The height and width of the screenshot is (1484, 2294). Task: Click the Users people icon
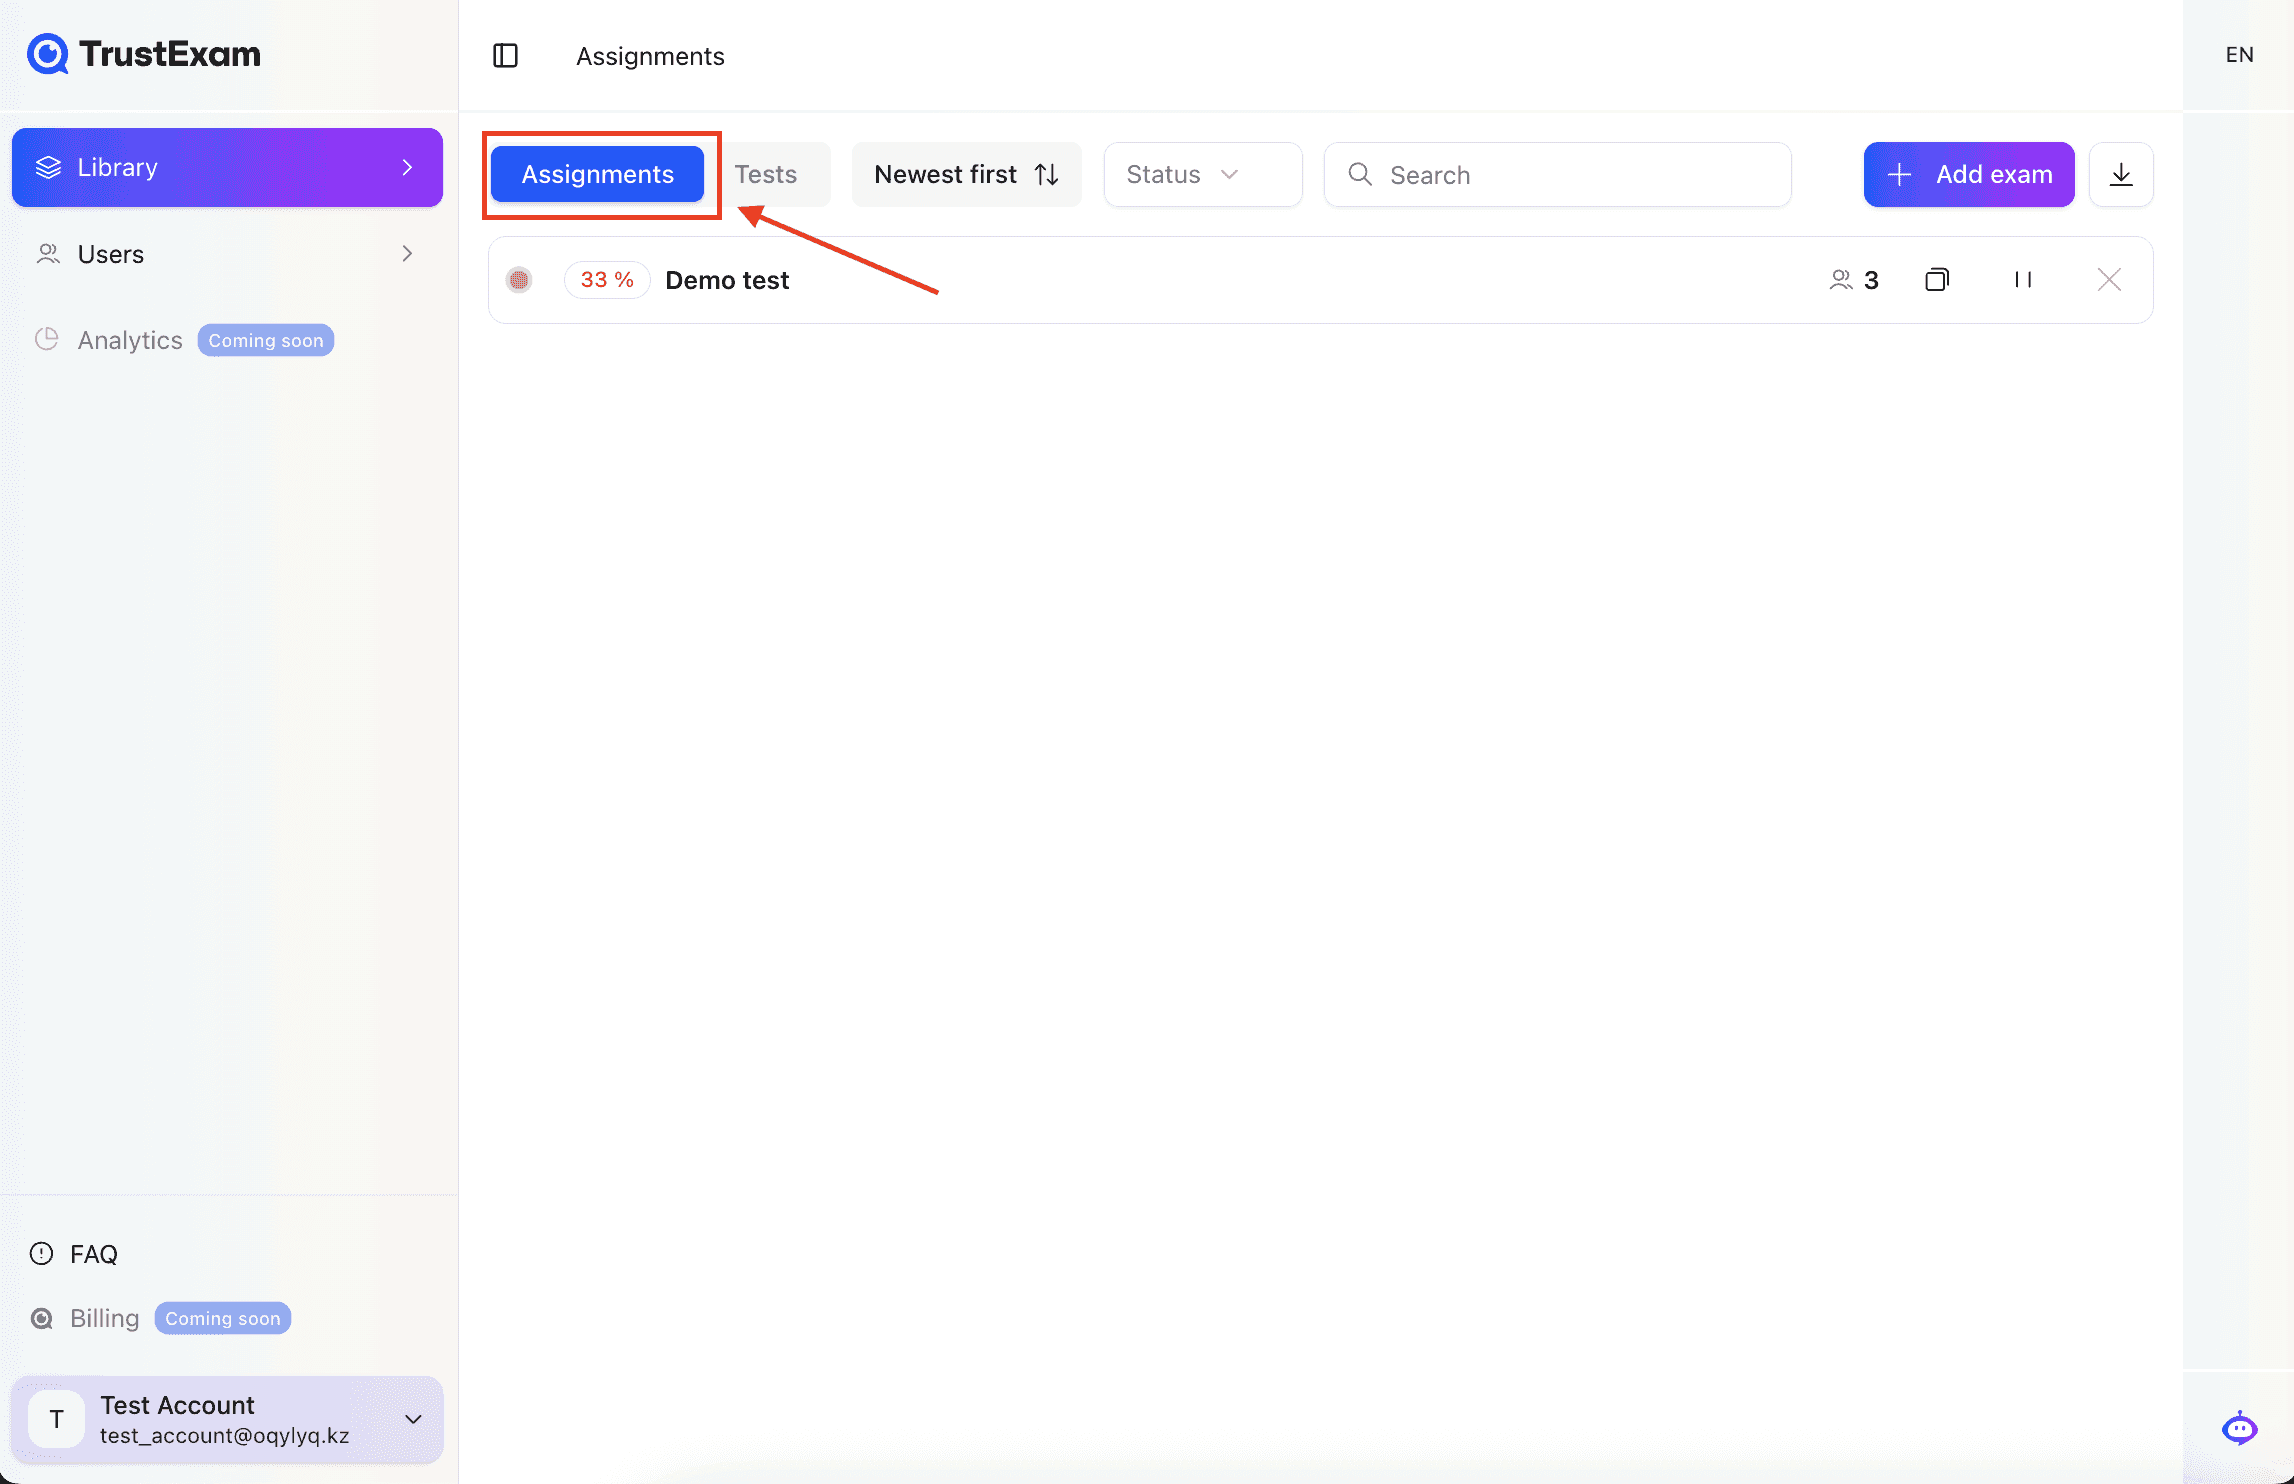(x=48, y=254)
